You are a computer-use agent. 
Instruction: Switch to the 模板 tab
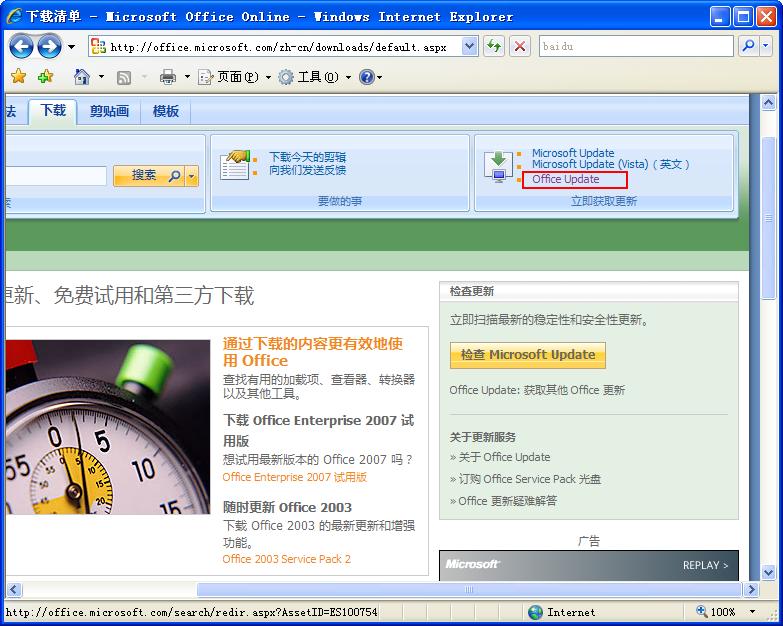tap(166, 111)
